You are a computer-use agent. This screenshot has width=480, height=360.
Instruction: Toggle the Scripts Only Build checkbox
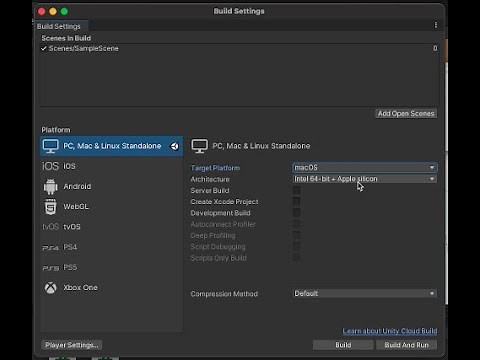(x=296, y=258)
